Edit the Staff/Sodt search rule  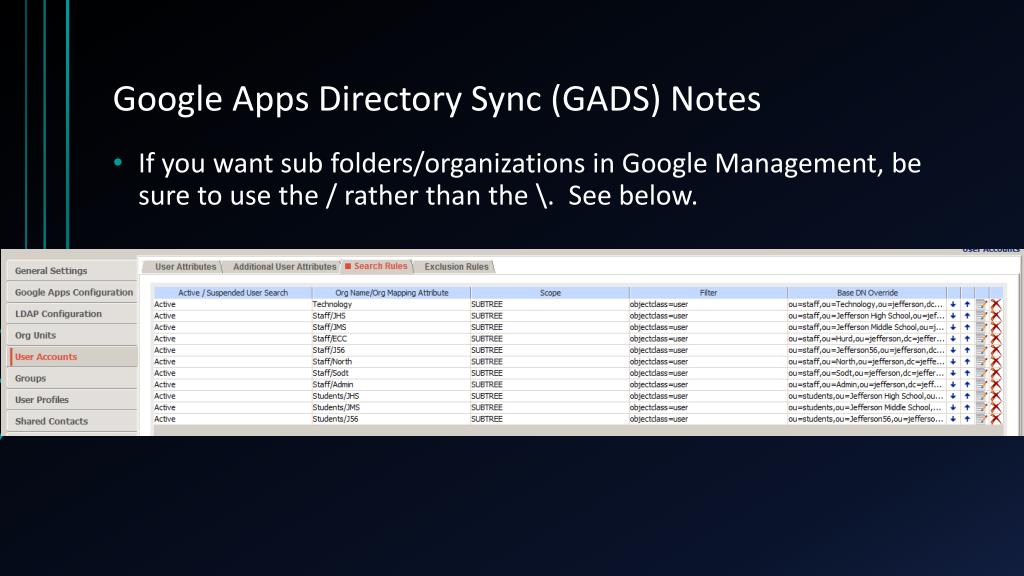tap(981, 373)
